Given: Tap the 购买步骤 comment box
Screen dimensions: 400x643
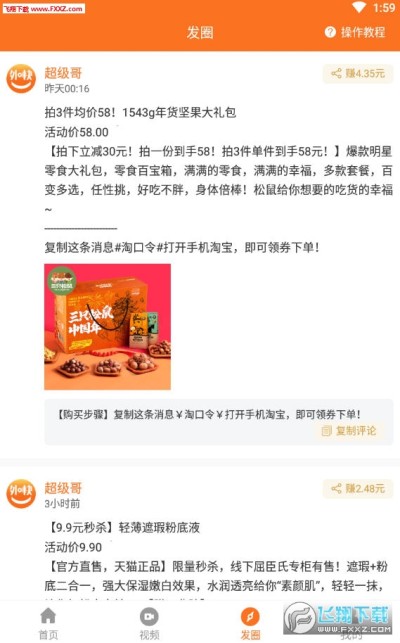Looking at the screenshot, I should (219, 422).
